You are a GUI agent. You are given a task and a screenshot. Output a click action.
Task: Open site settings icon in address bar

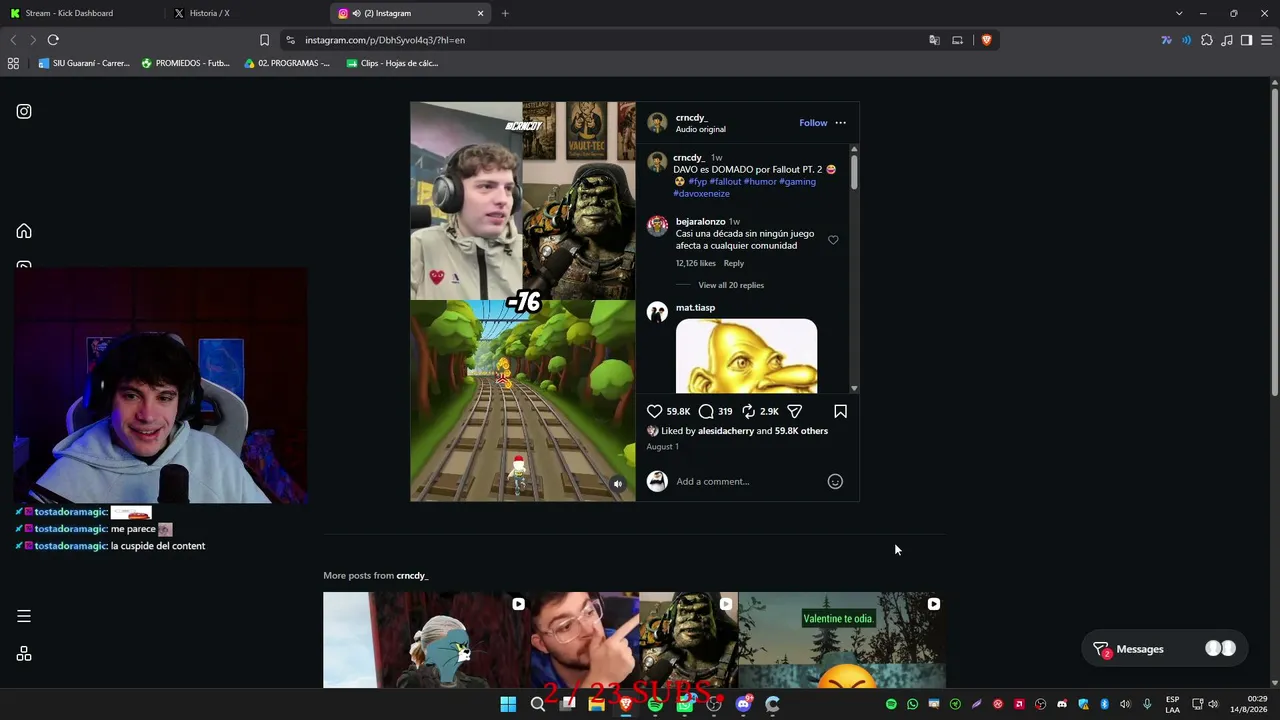(290, 40)
